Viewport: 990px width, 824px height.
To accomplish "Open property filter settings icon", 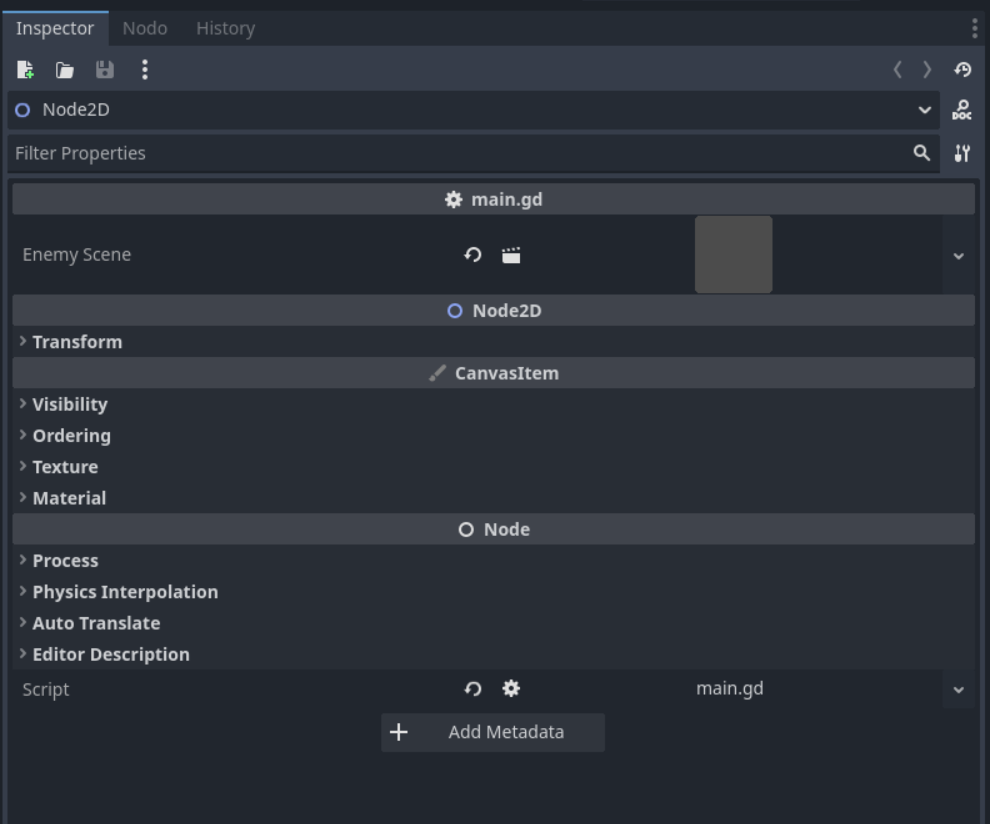I will coord(961,153).
